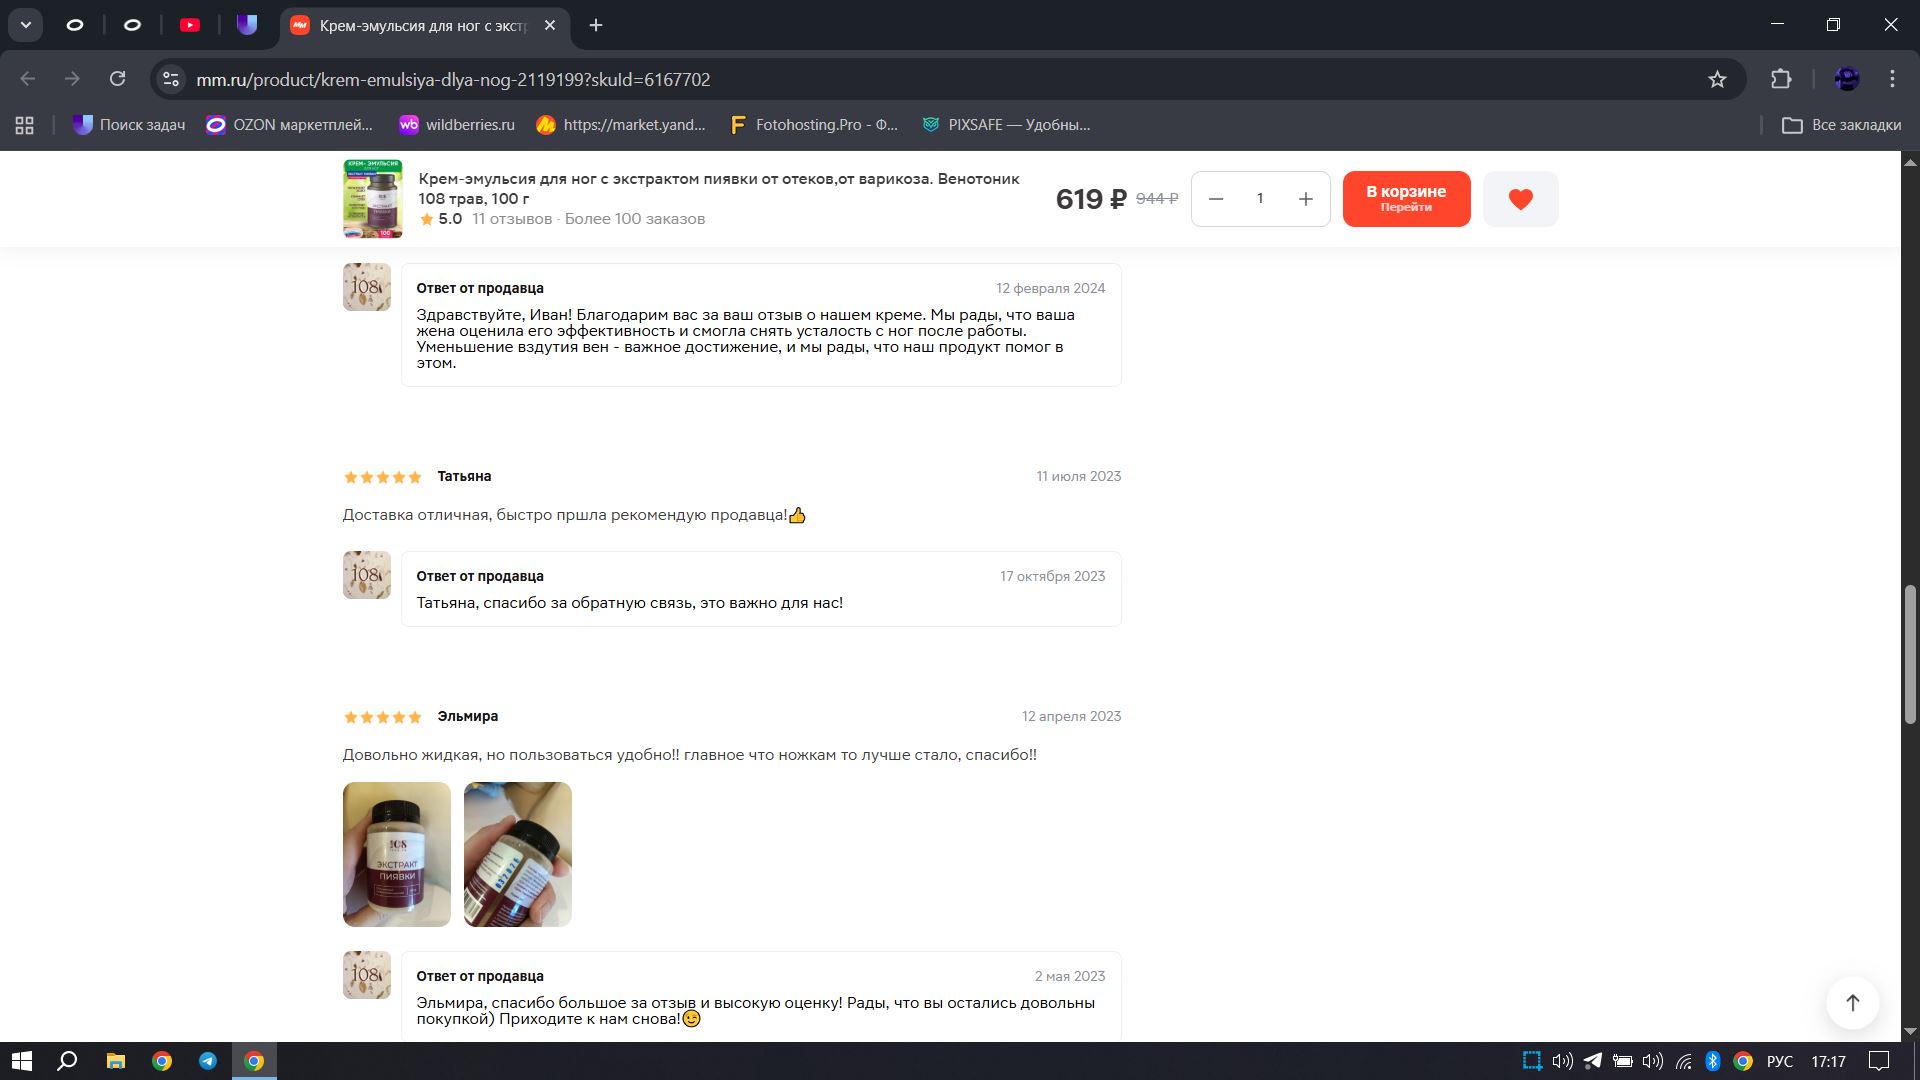The width and height of the screenshot is (1920, 1080).
Task: Go to cart via В корзине button
Action: point(1406,199)
